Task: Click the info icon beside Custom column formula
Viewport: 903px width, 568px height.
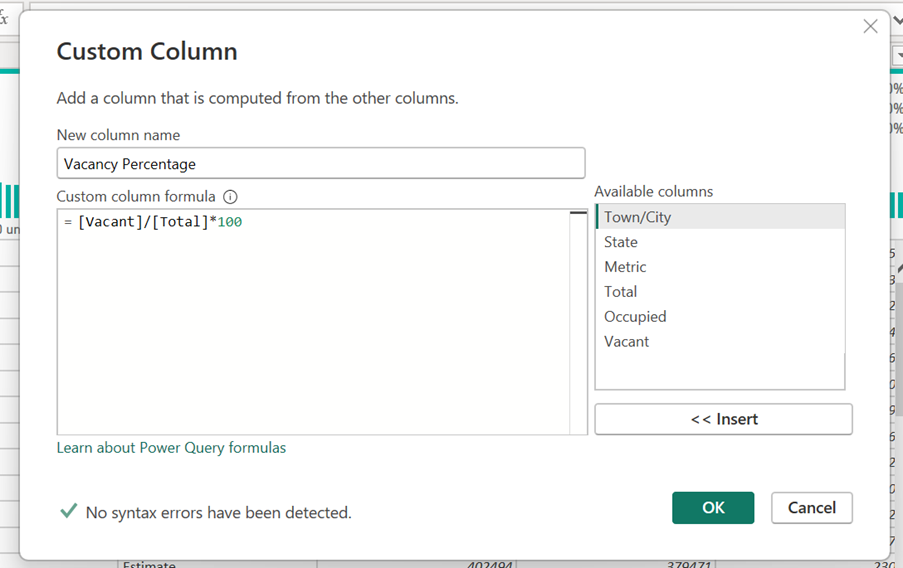Action: (231, 197)
